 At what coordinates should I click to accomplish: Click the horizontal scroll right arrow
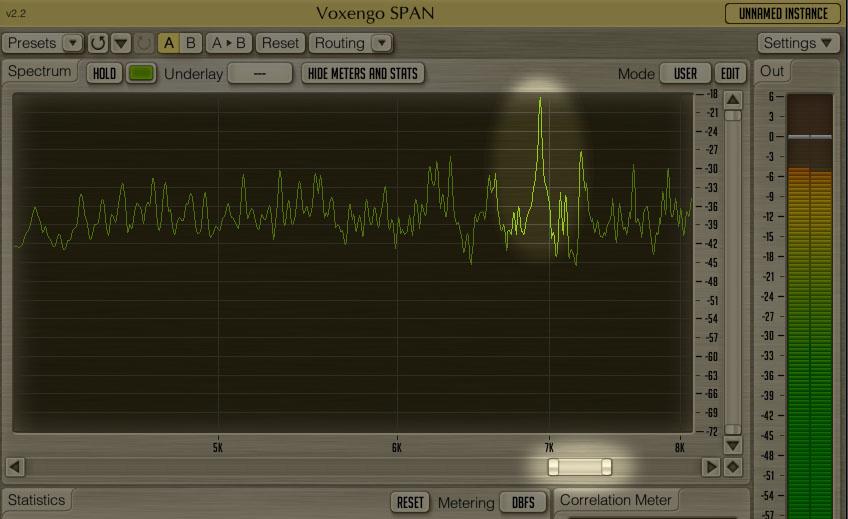coord(711,467)
